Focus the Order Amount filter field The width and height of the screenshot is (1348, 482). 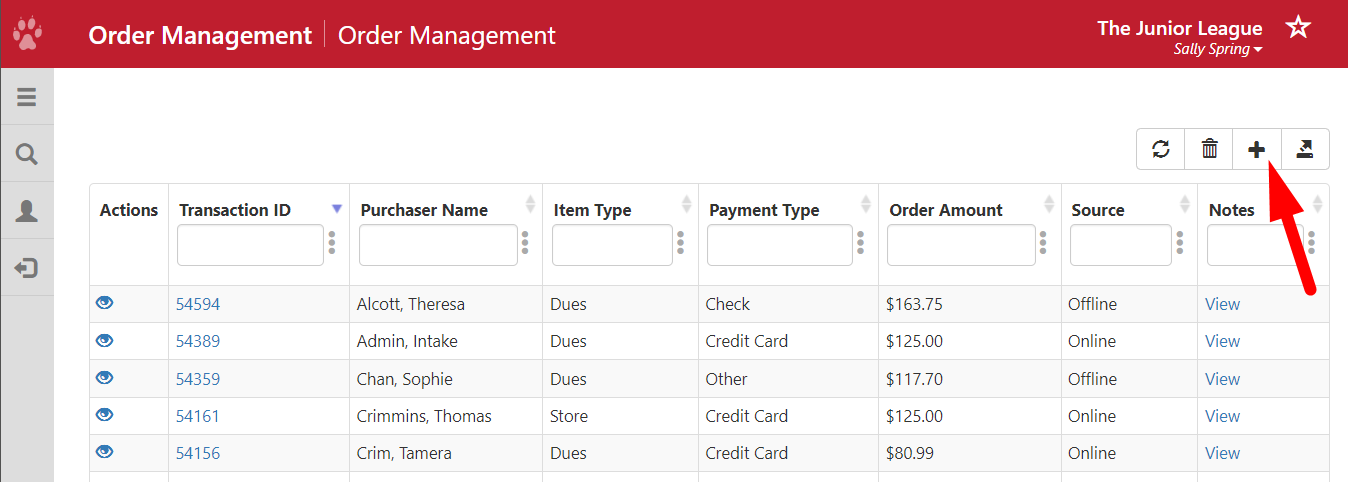pos(961,245)
